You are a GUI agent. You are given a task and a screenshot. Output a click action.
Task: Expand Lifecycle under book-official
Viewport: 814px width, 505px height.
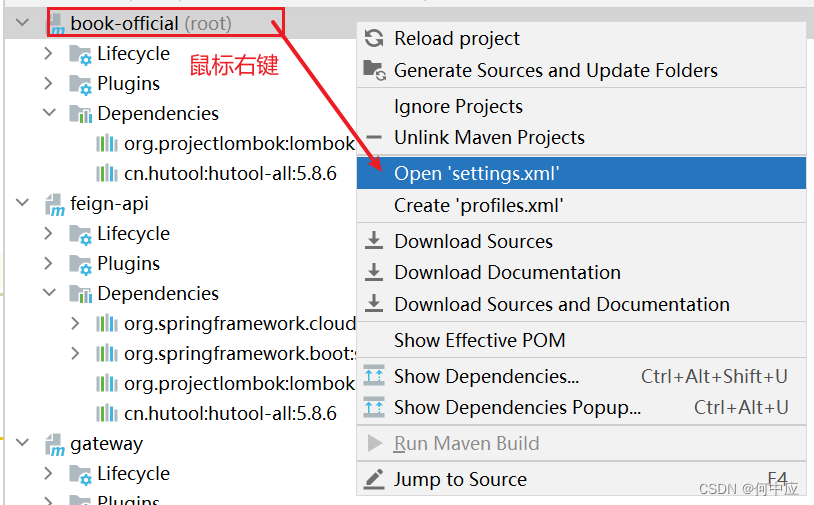(48, 53)
